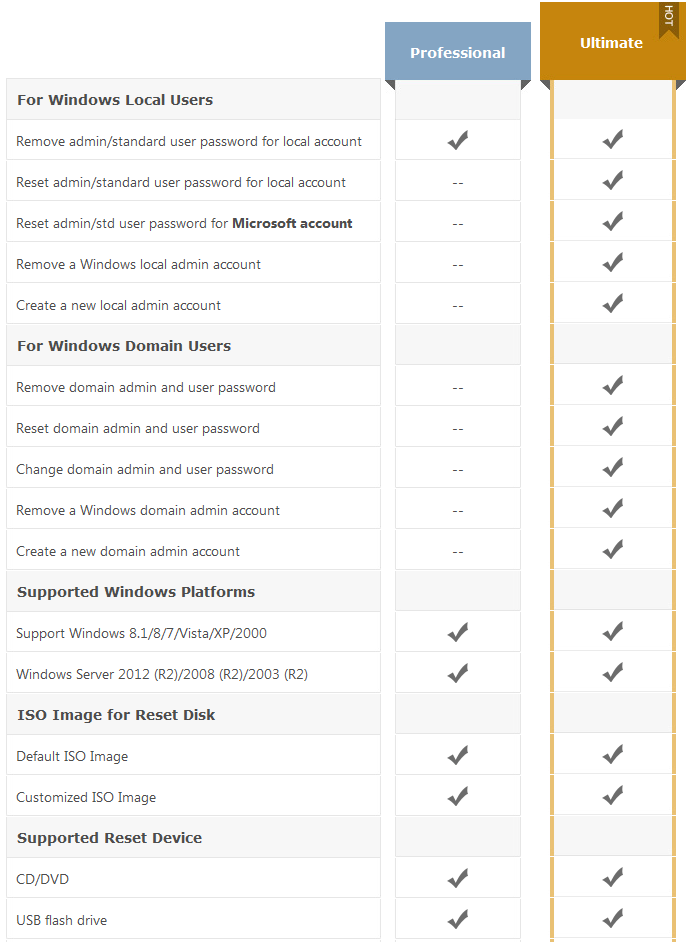The height and width of the screenshot is (942, 689).
Task: Click Ultimate checkmark for Remove domain admin password
Action: click(613, 386)
